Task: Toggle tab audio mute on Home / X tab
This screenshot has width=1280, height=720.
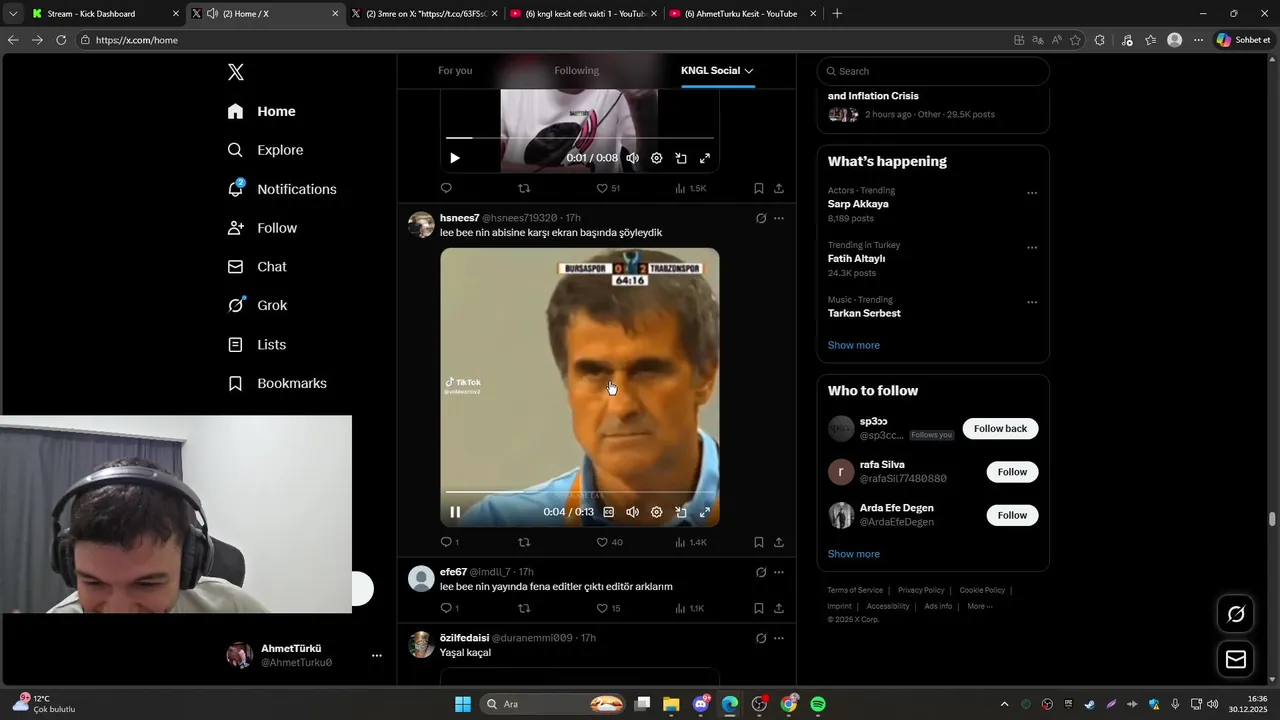Action: (x=212, y=14)
